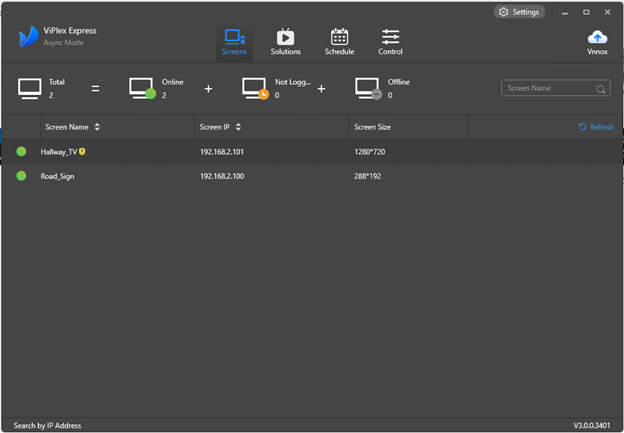Sort by the Screen IP column
Viewport: 624px width, 433px height.
[238, 127]
